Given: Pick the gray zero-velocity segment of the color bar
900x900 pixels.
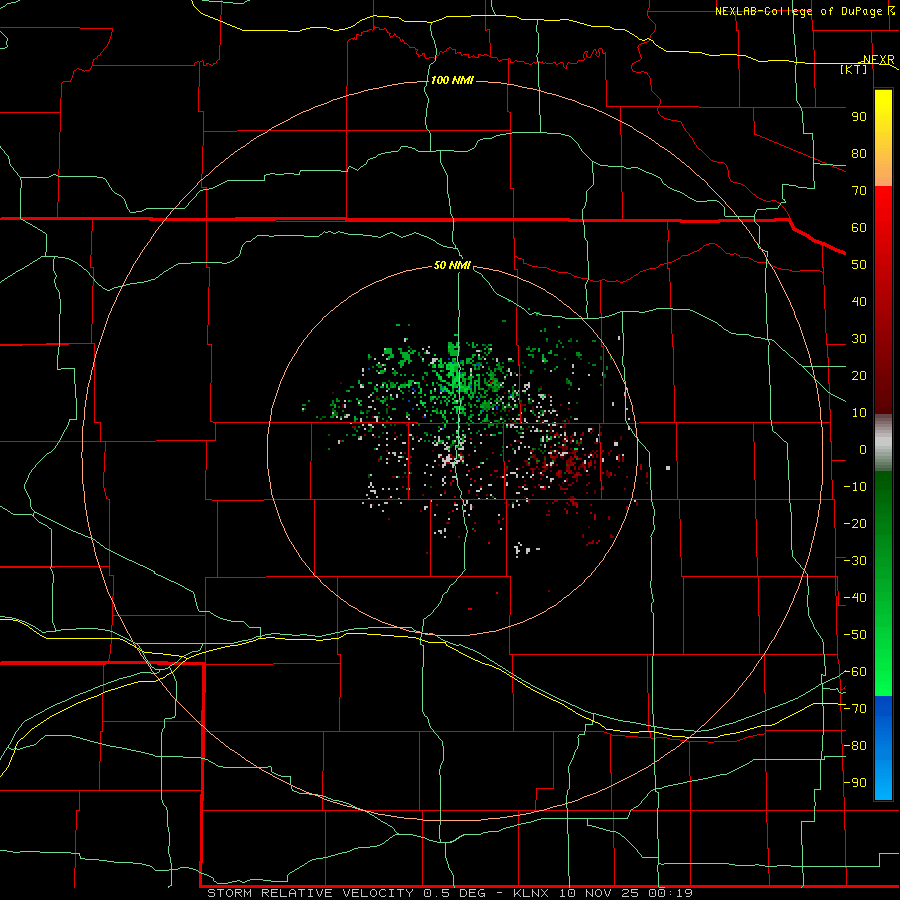Looking at the screenshot, I should (x=883, y=443).
